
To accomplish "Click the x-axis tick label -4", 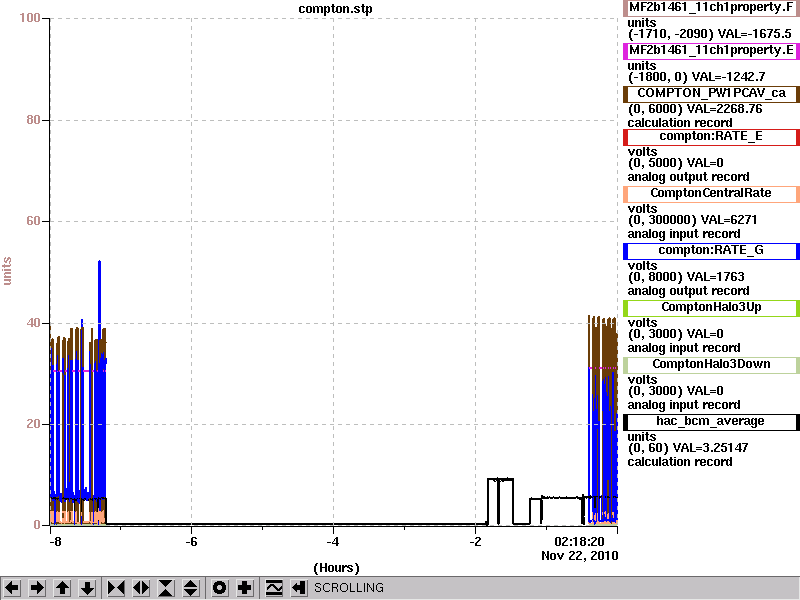I will [x=333, y=541].
